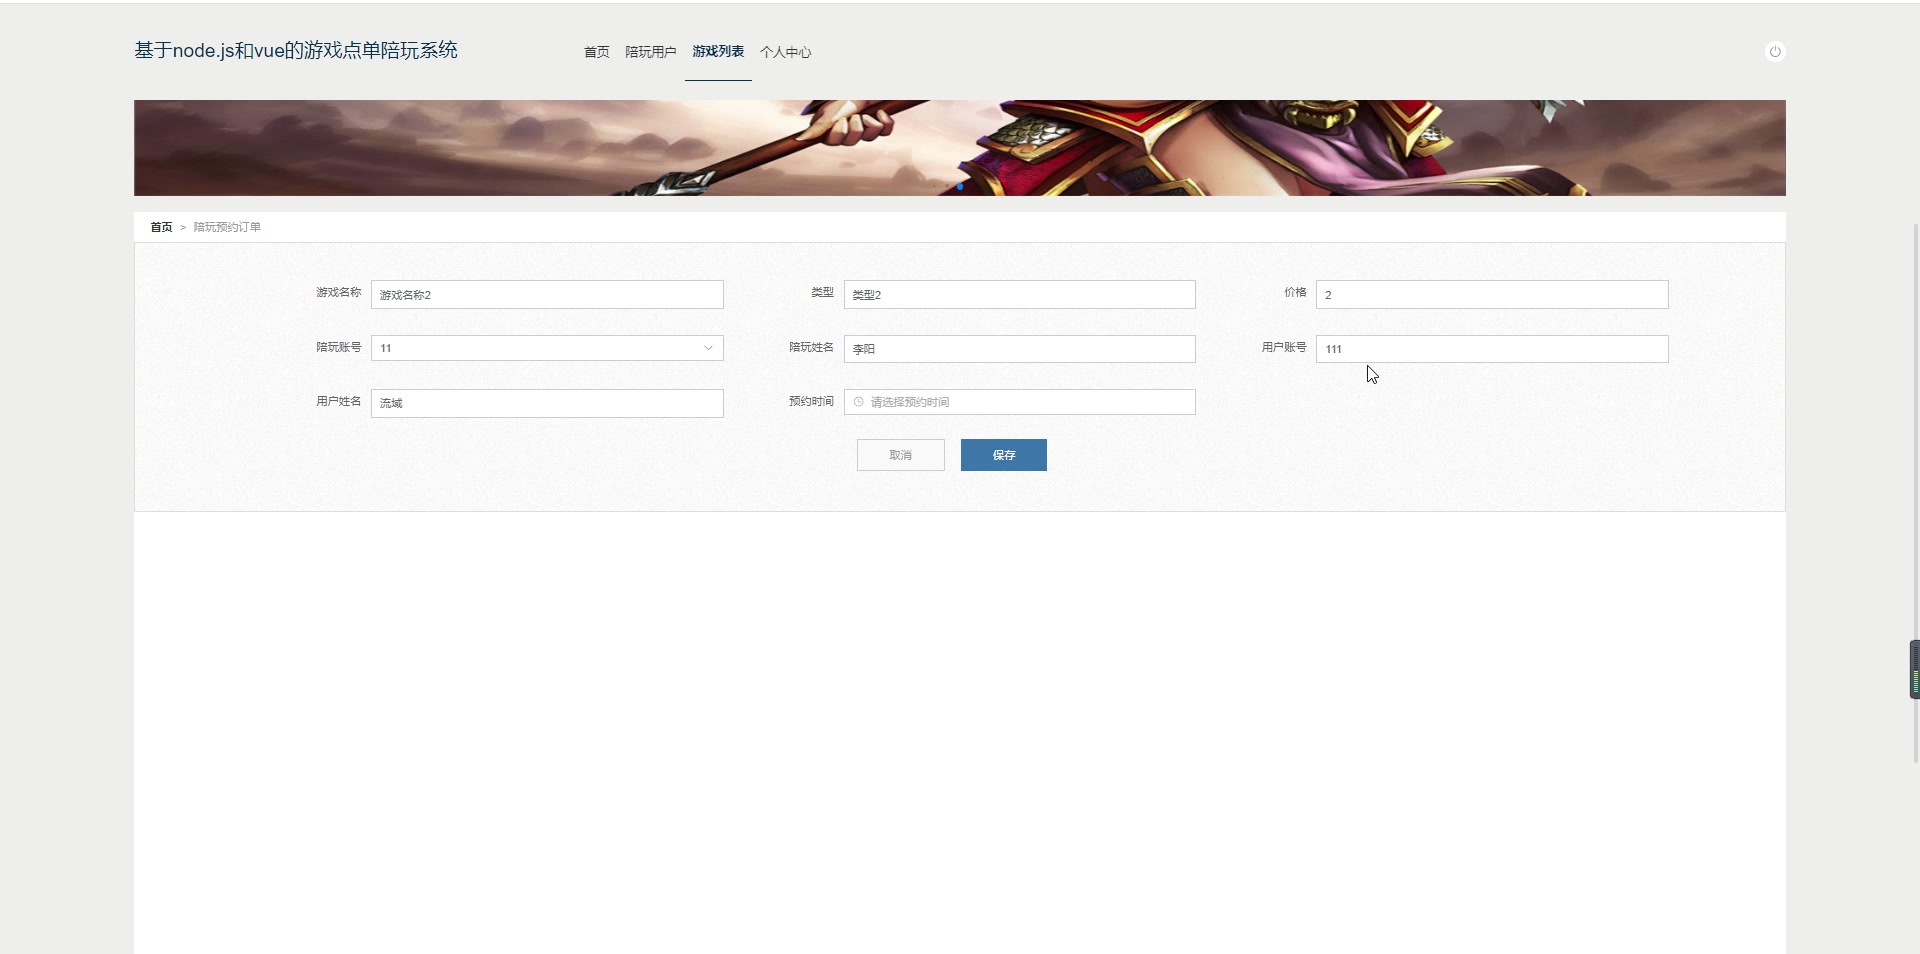The height and width of the screenshot is (954, 1920).
Task: Select the 游戏列表 nav tab
Action: pyautogui.click(x=718, y=51)
